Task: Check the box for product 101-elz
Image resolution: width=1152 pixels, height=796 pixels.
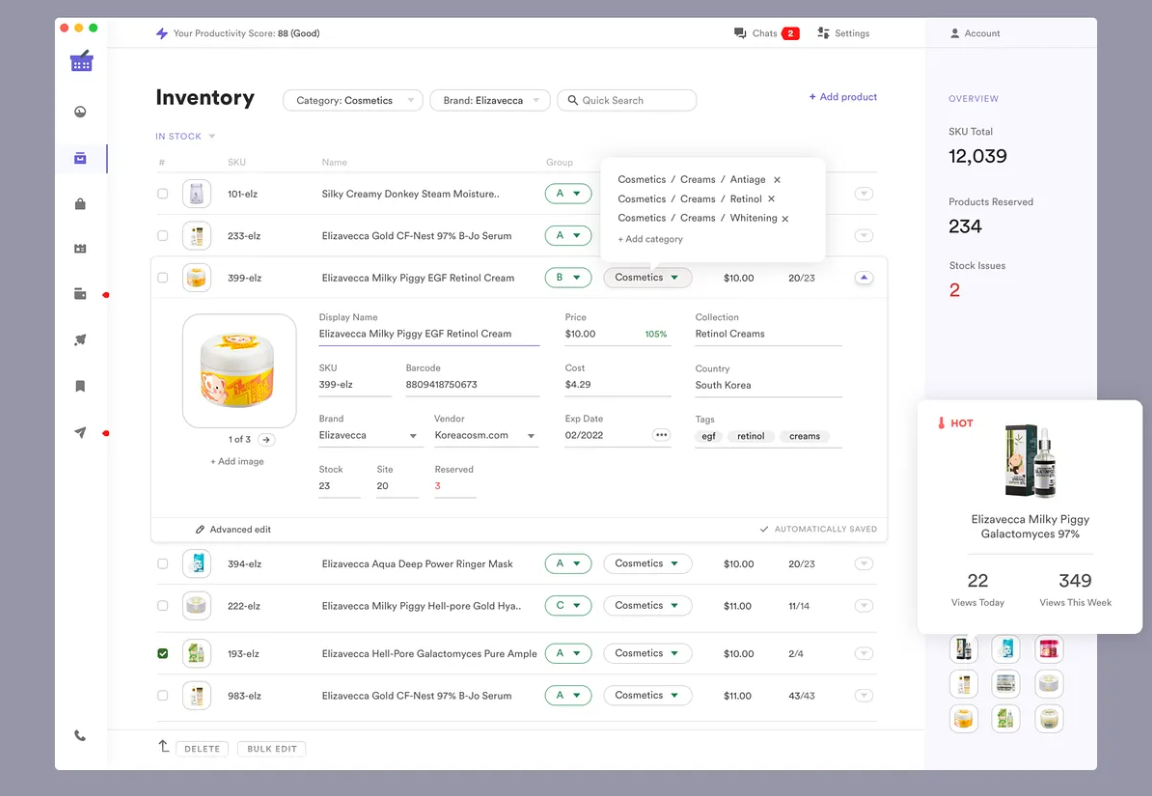Action: pos(163,194)
